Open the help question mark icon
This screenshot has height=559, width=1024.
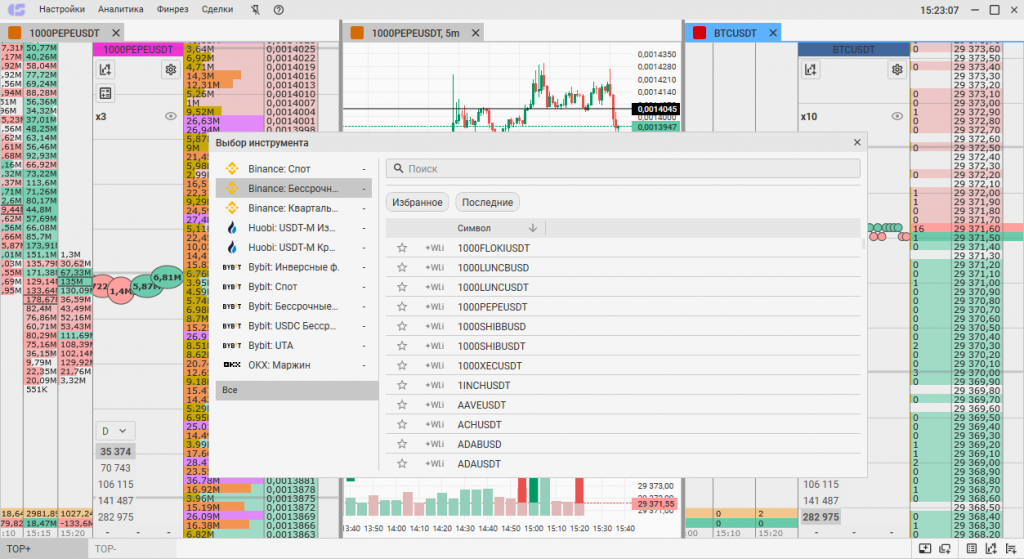pos(279,10)
